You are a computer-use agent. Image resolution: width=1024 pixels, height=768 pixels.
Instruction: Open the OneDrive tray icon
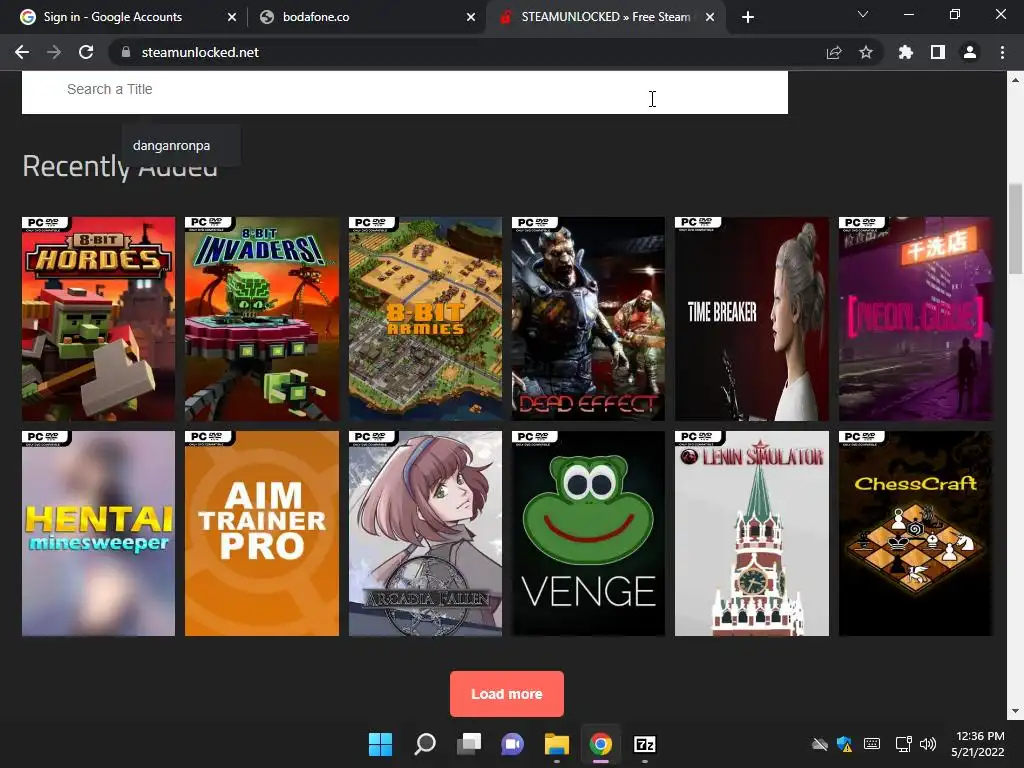pyautogui.click(x=820, y=744)
